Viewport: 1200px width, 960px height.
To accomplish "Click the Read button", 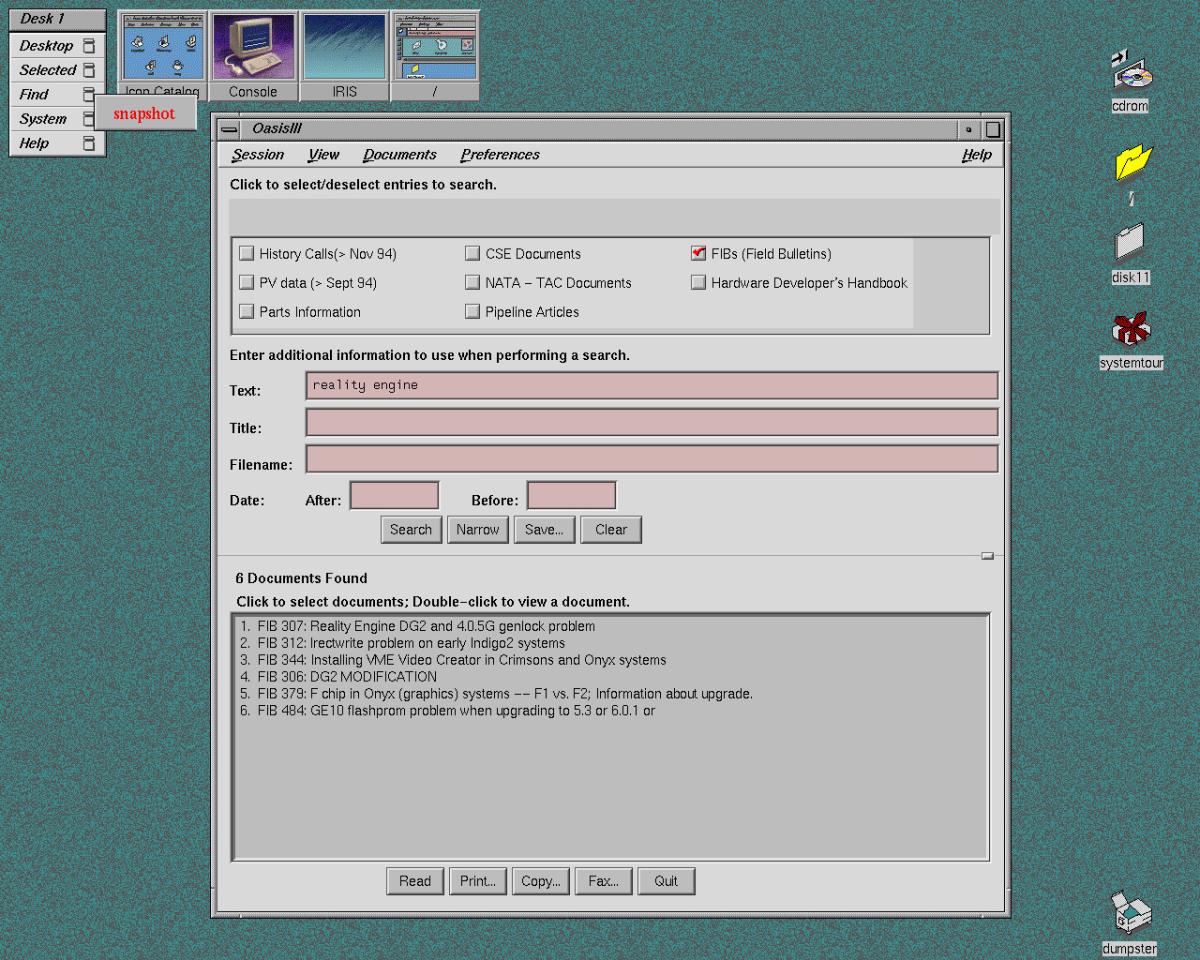I will [x=415, y=881].
